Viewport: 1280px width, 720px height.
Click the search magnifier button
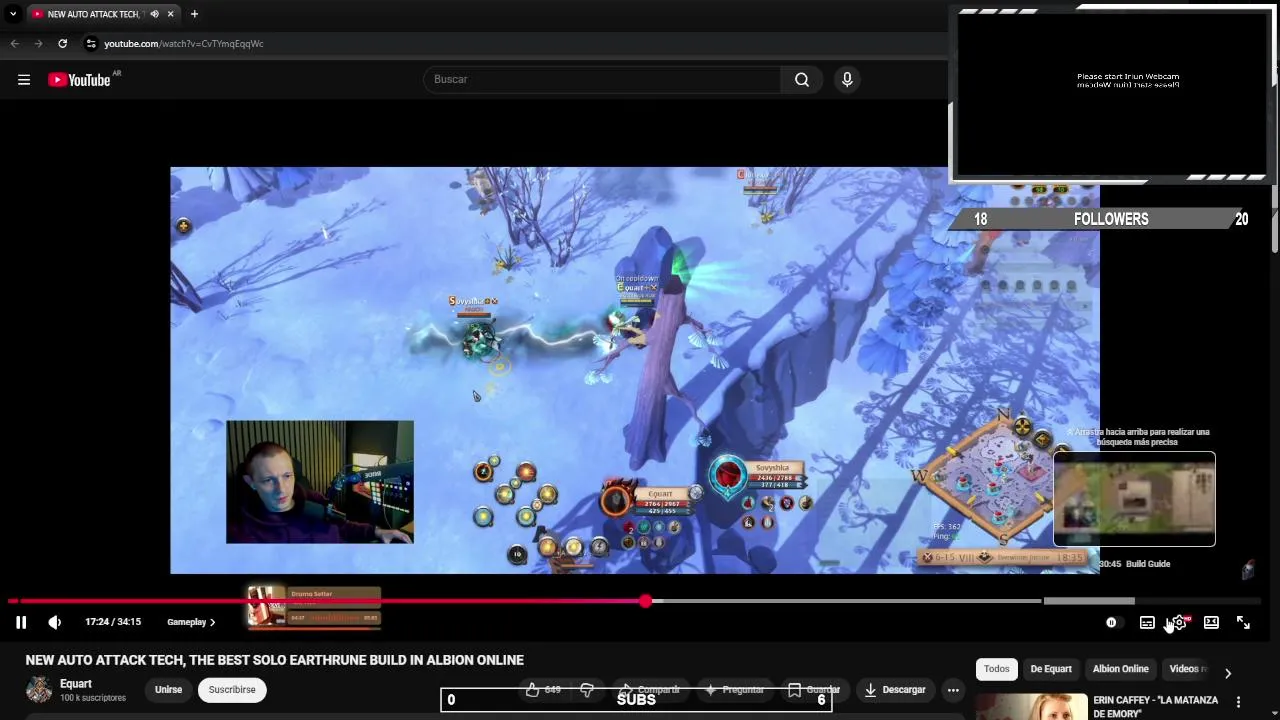[x=802, y=79]
